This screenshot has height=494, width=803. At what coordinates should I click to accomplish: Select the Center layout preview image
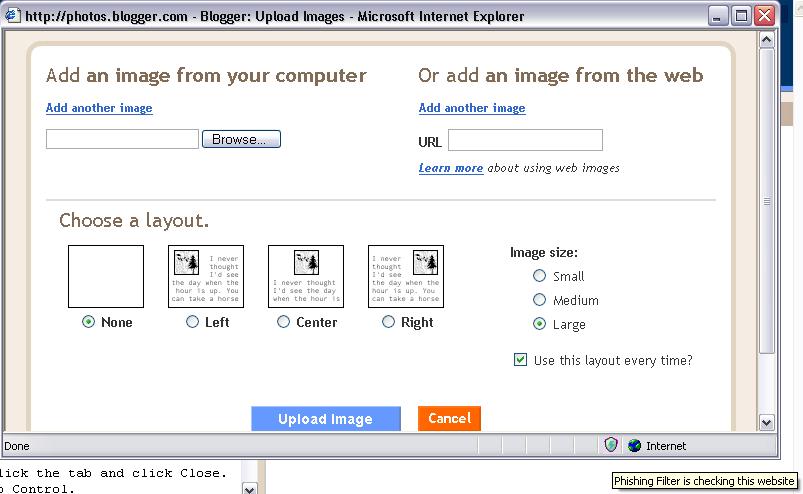(305, 276)
